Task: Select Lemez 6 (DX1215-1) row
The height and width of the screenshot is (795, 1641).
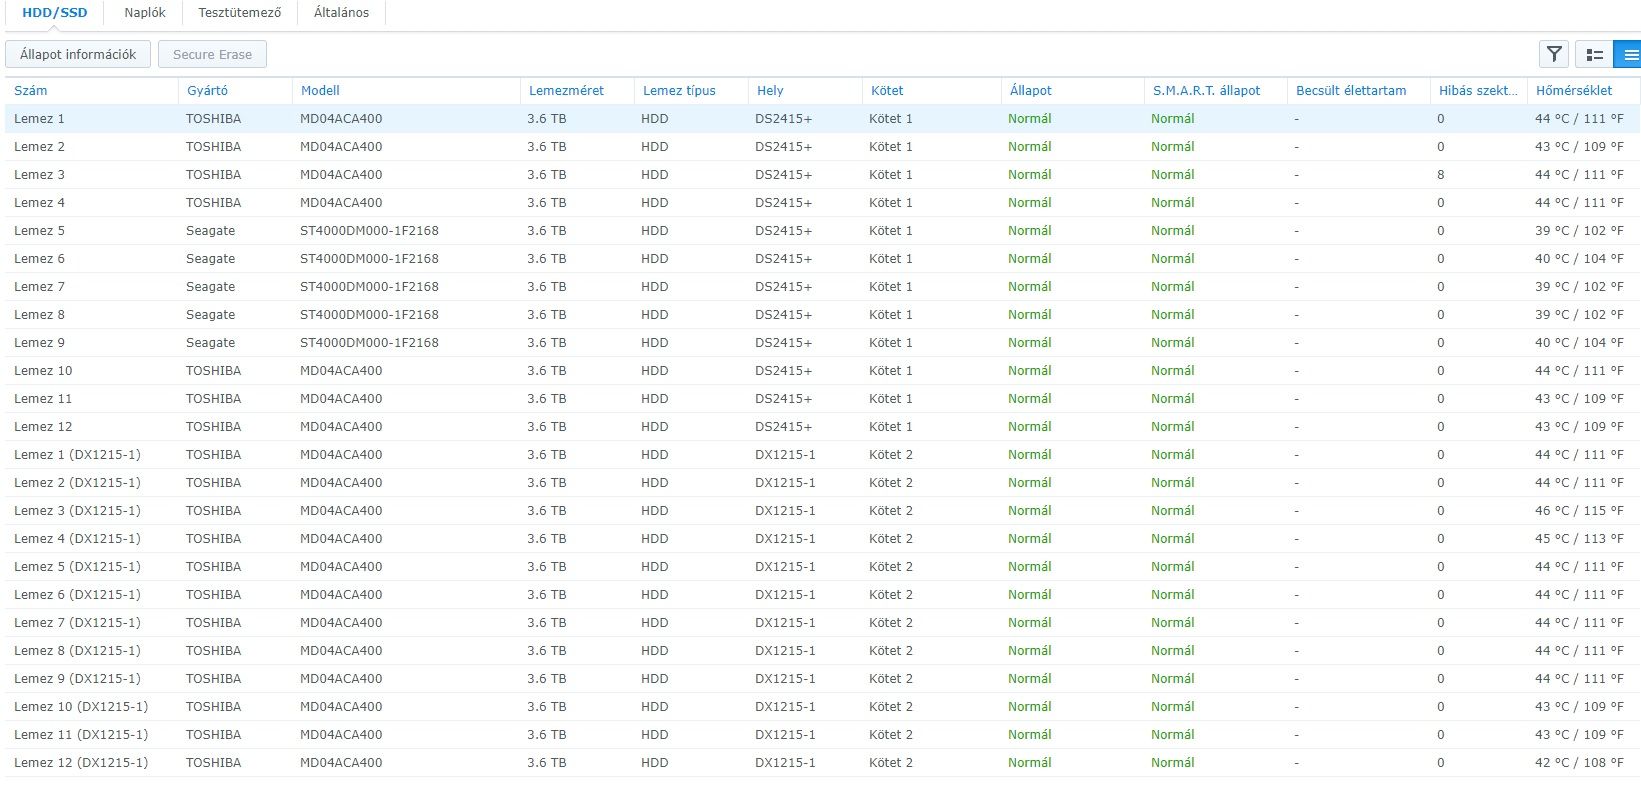Action: point(823,594)
